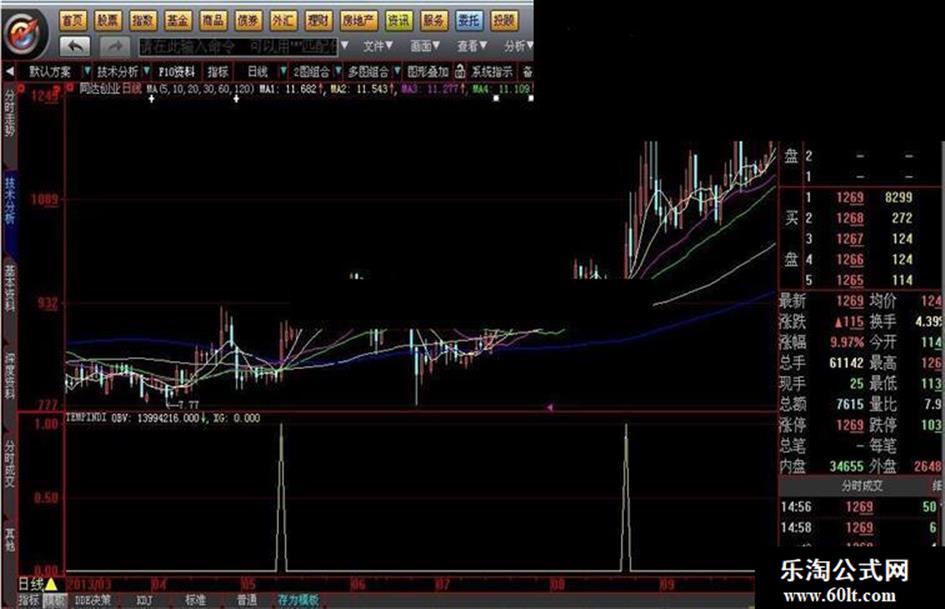Click the first indicator spike in lower pane
Screen dimensions: 945x609
281,497
